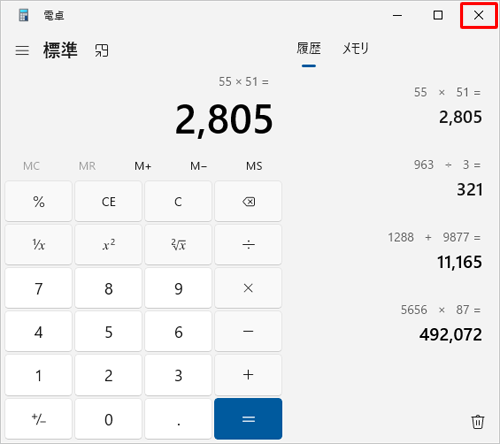Open the hamburger navigation menu
The image size is (500, 444).
click(22, 51)
